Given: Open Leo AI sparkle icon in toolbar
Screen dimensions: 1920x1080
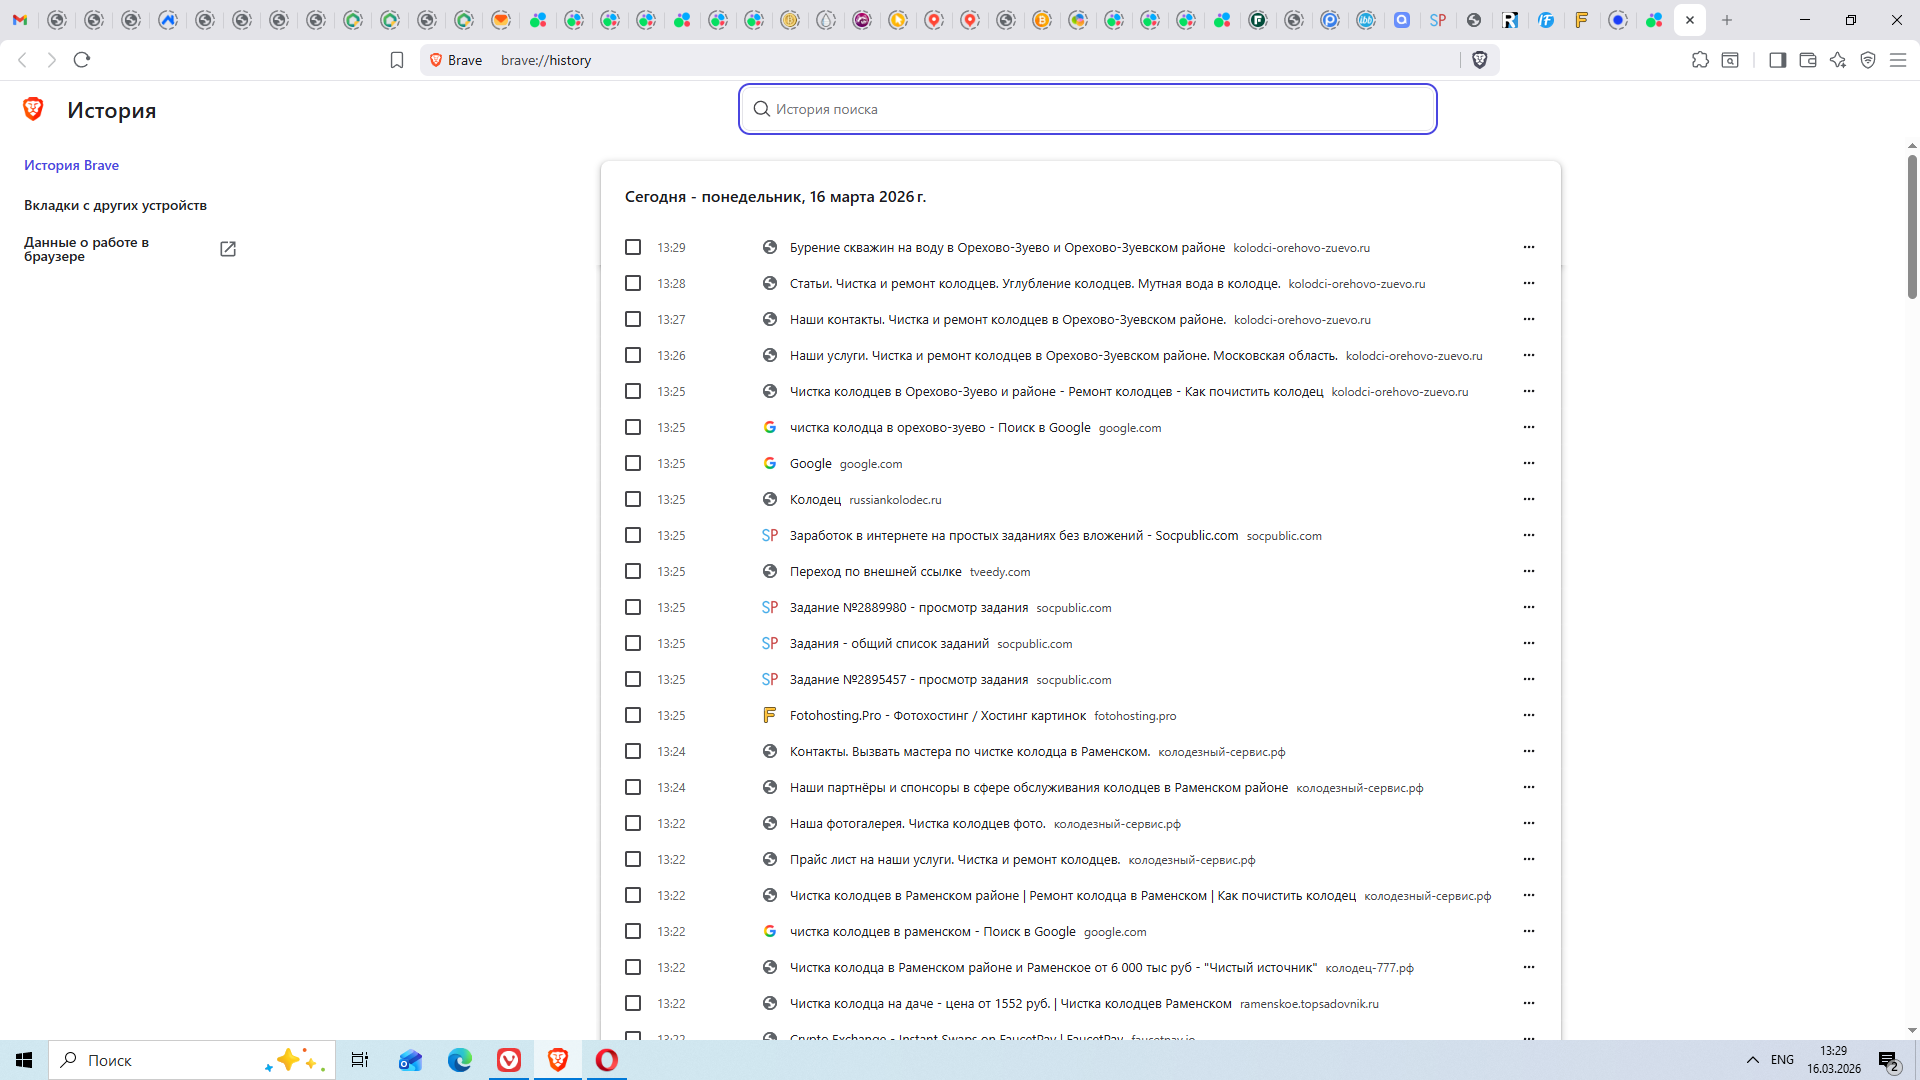Looking at the screenshot, I should tap(1838, 60).
